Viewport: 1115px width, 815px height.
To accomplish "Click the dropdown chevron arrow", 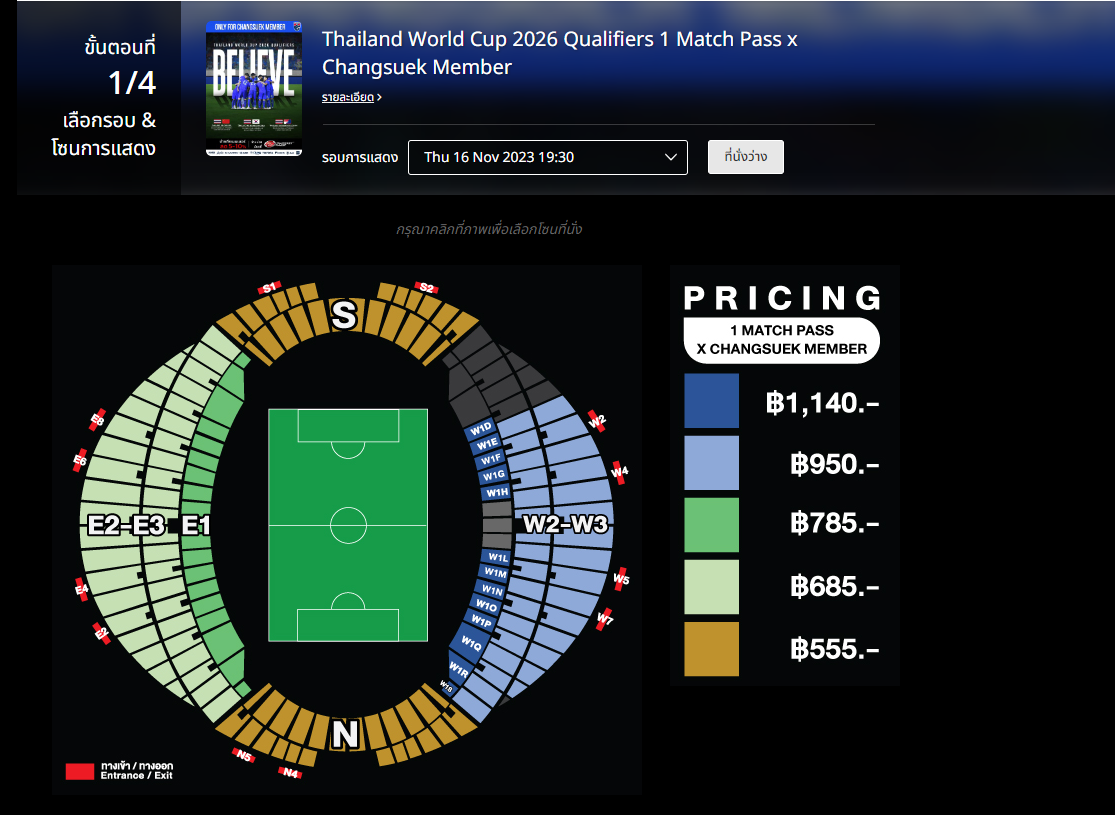I will 671,157.
